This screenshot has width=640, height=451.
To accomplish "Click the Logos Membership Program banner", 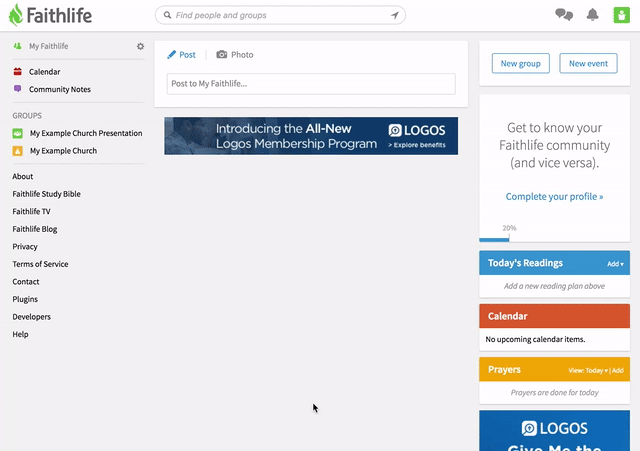I will coord(311,136).
